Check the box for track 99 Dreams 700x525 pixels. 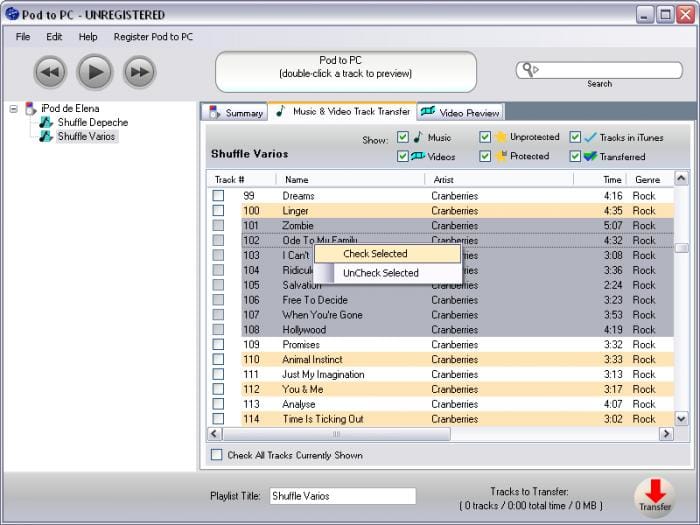pos(218,196)
